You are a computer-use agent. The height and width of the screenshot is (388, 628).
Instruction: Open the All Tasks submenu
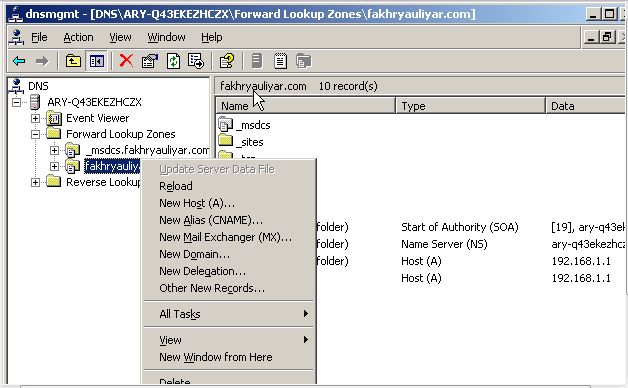pyautogui.click(x=229, y=314)
